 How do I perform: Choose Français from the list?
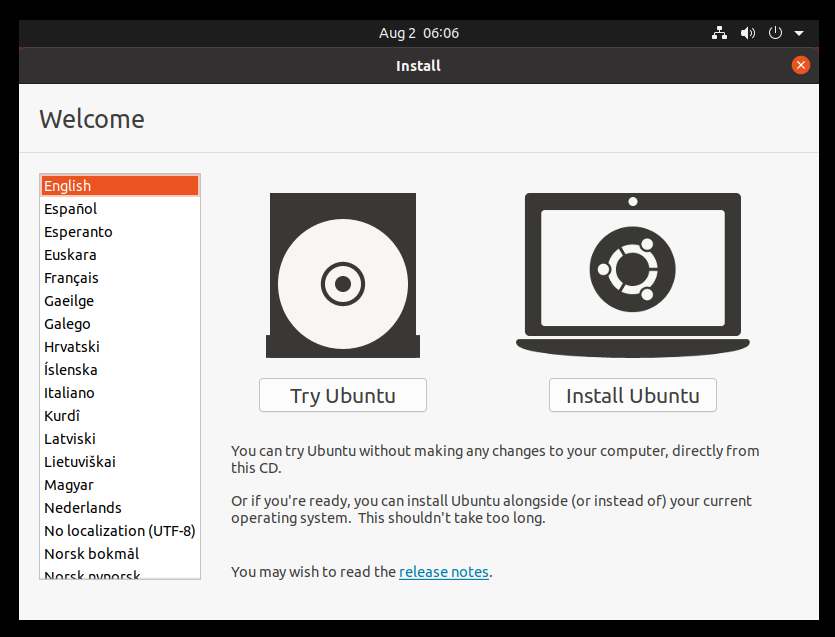[x=120, y=277]
